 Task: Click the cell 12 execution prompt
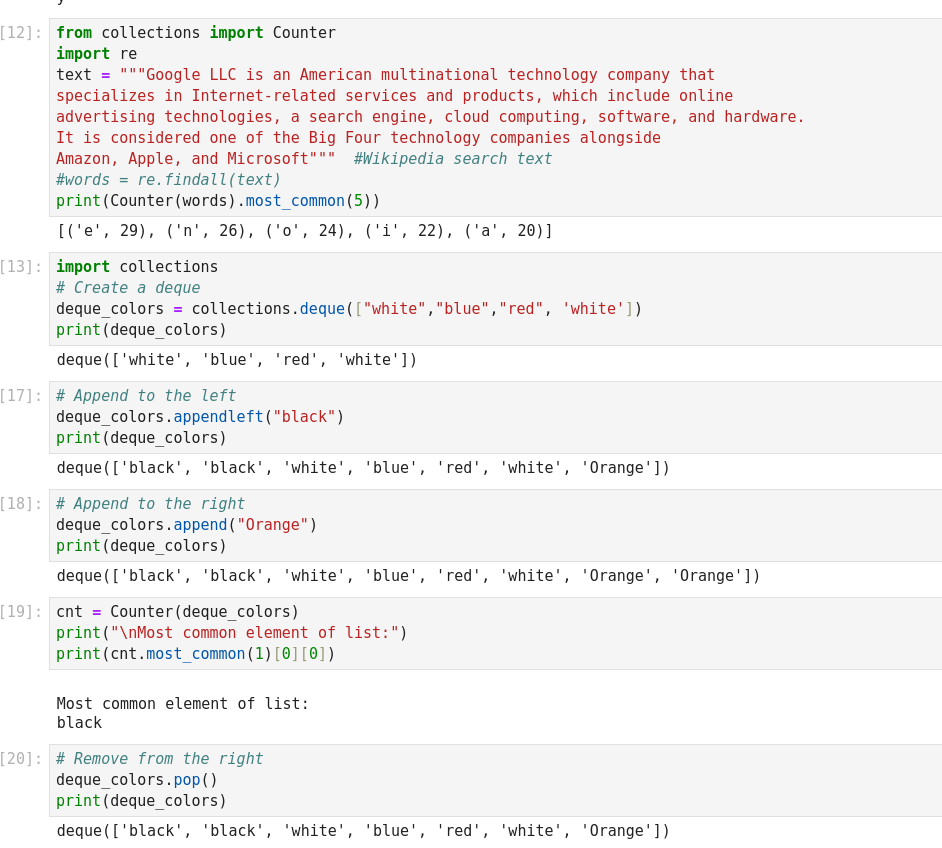point(21,33)
